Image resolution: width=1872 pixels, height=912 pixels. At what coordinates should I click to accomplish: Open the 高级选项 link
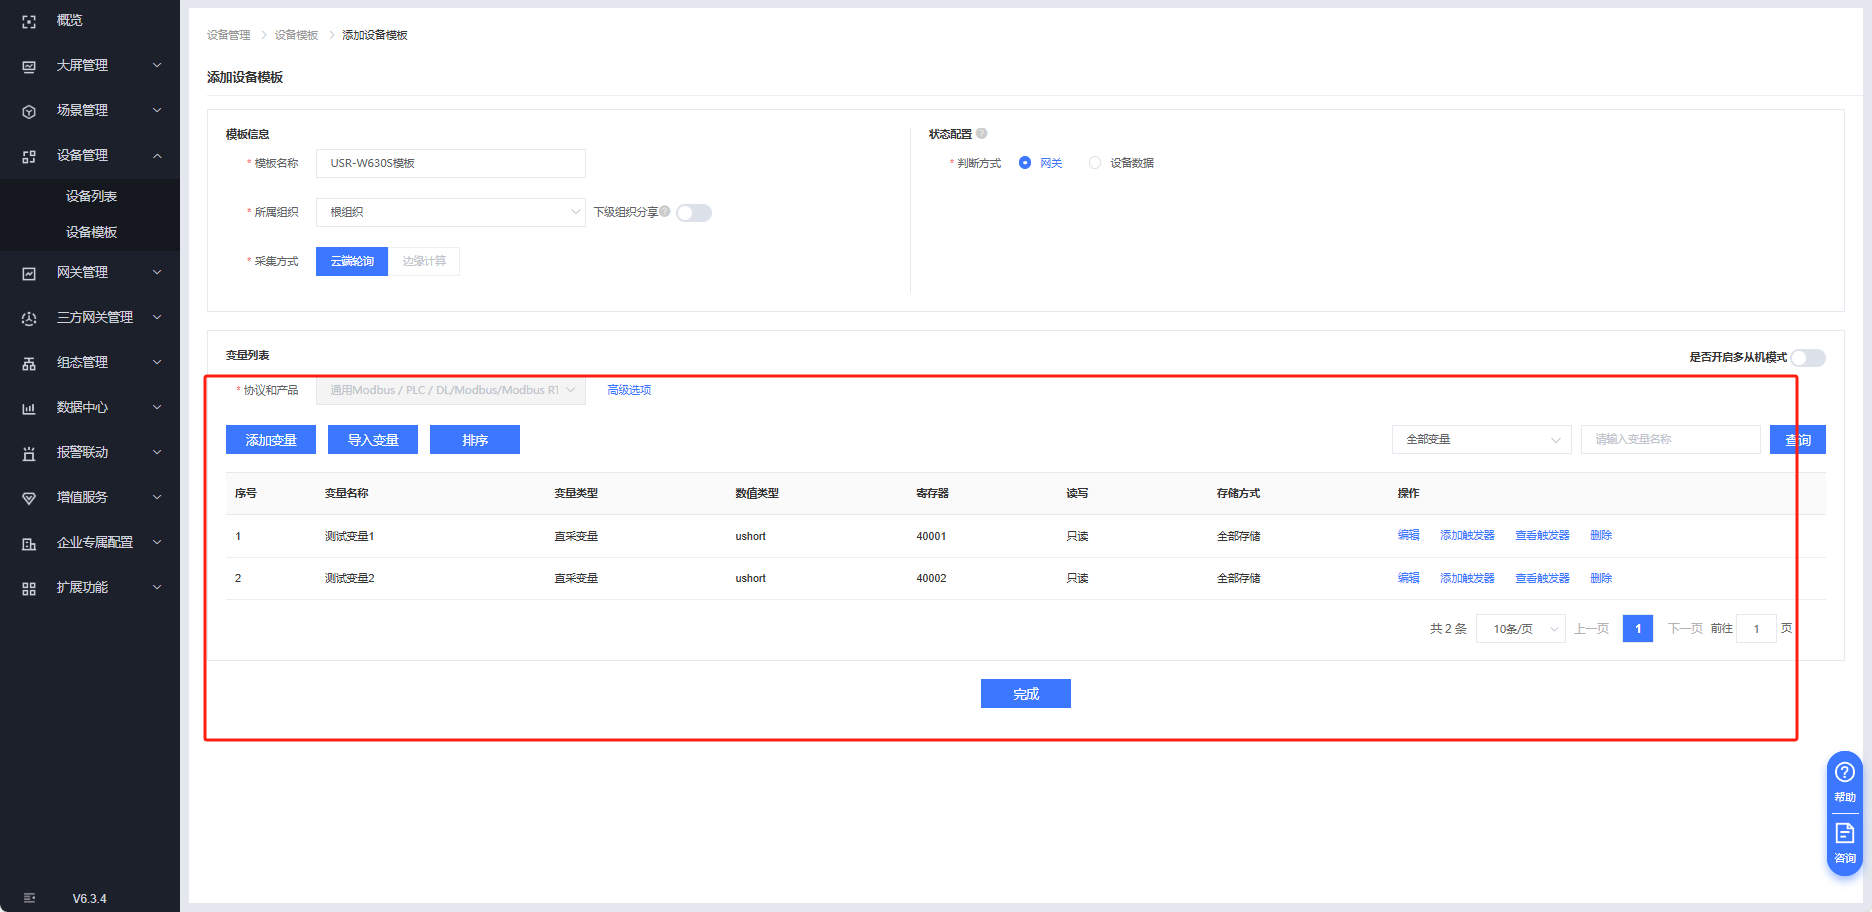629,390
